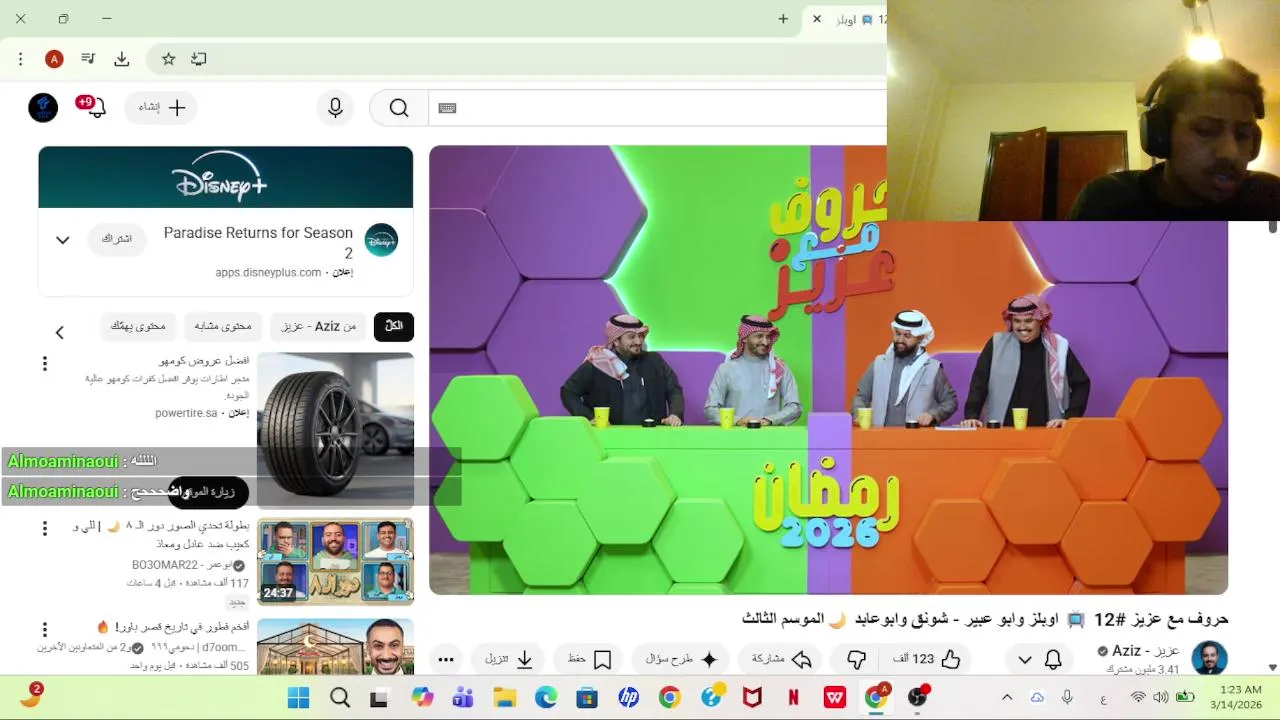1280x720 pixels.
Task: Open McAfee on the taskbar
Action: pos(752,698)
